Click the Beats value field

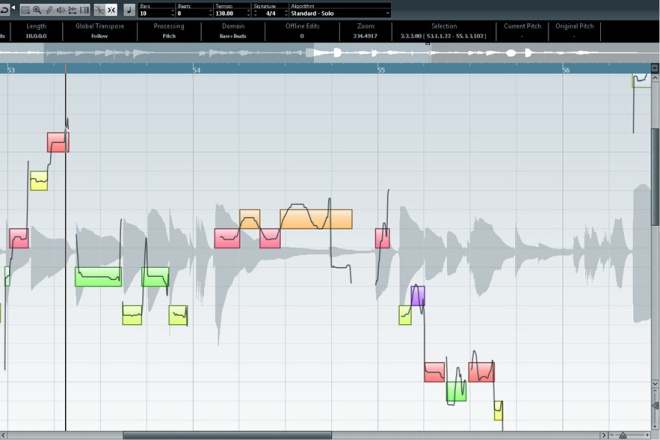192,13
